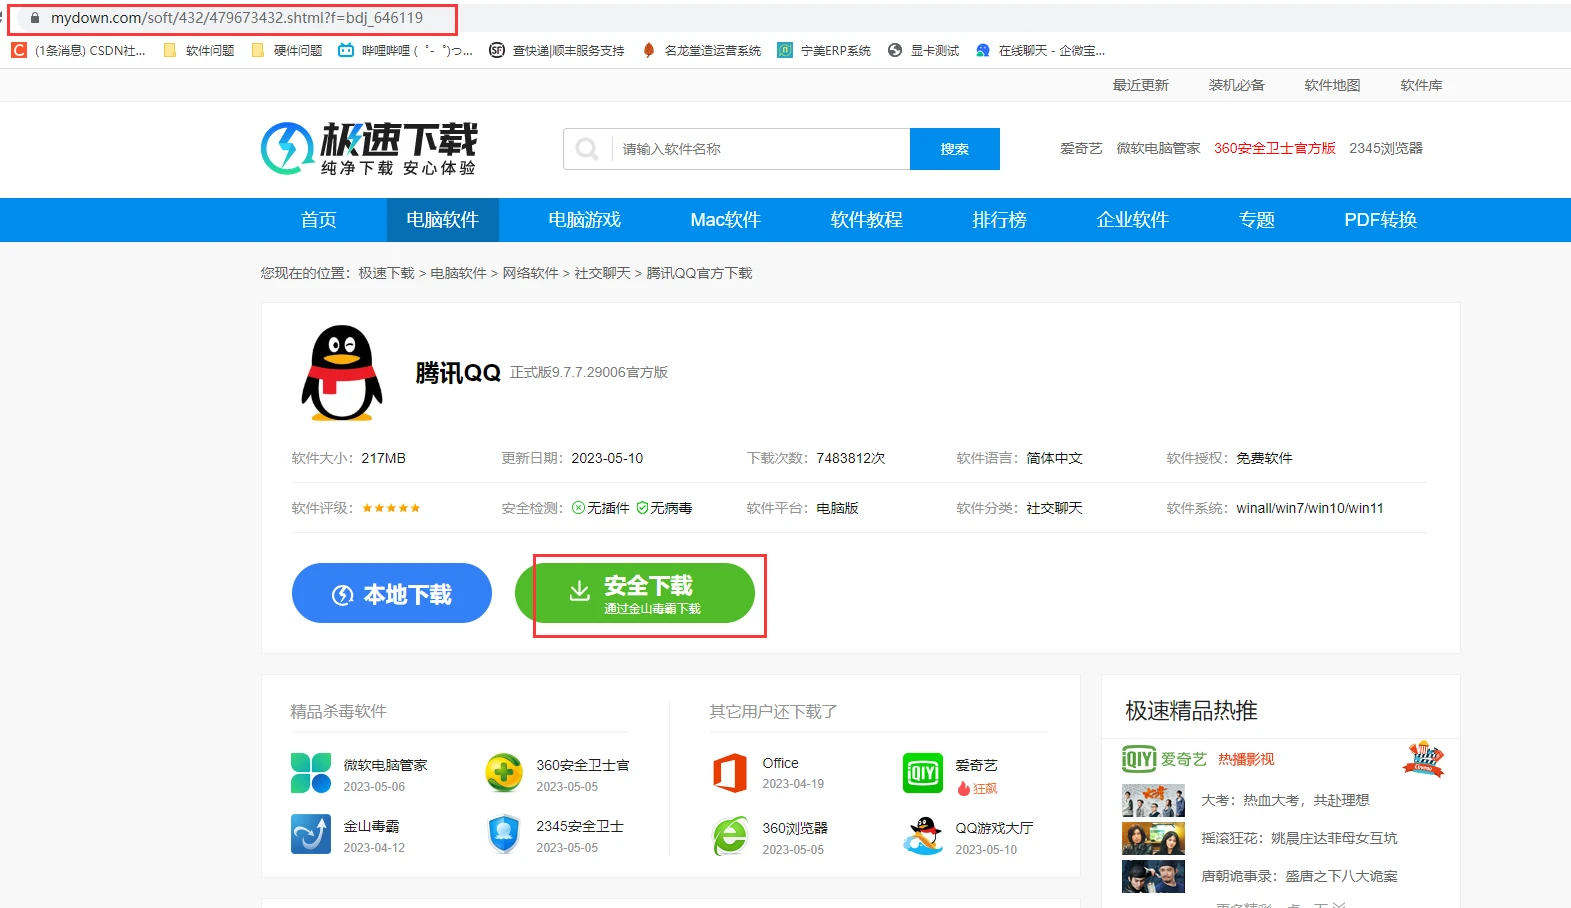Click 电脑软件 in the breadcrumb
Screen dimensions: 1571x908
point(458,273)
